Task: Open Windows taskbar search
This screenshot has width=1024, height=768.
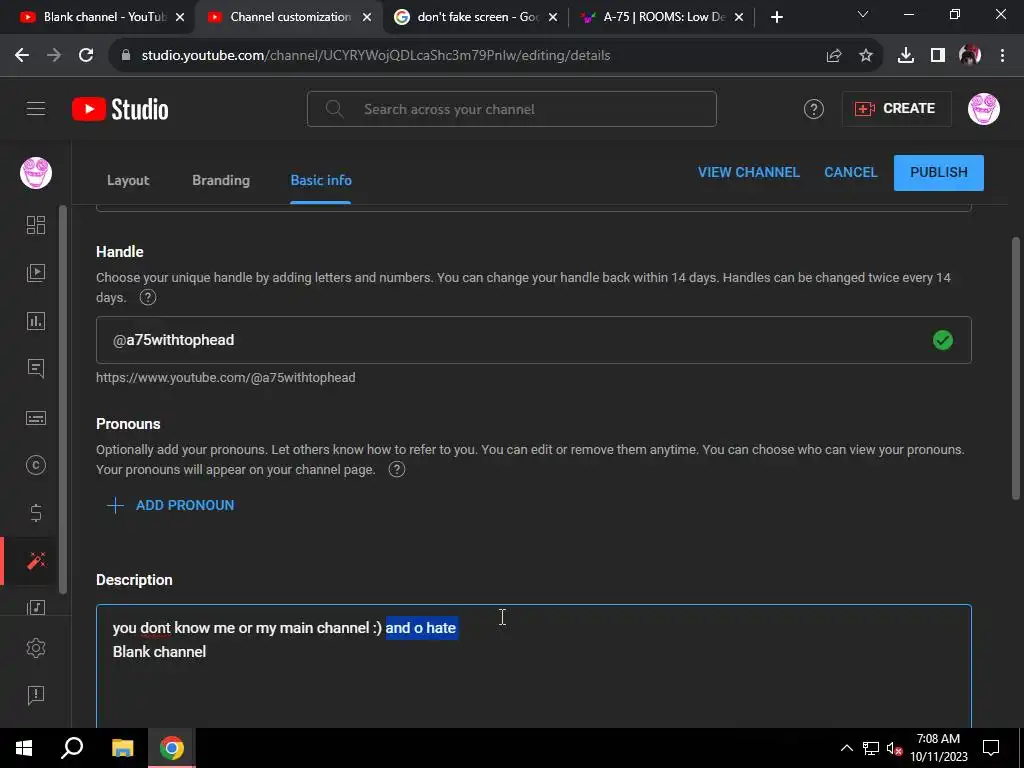Action: pyautogui.click(x=72, y=748)
